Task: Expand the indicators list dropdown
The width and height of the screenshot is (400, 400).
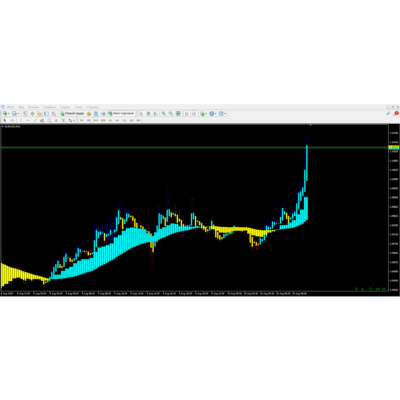Action: click(x=206, y=113)
